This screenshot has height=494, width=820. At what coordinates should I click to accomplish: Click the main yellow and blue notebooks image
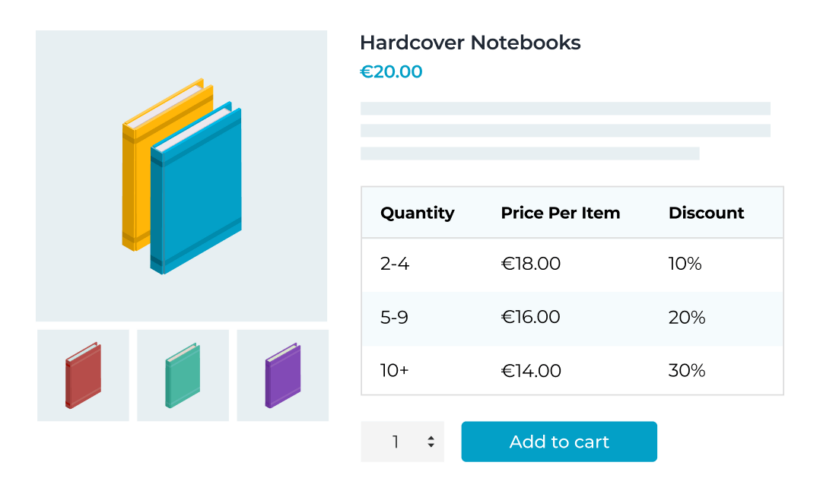click(x=181, y=176)
